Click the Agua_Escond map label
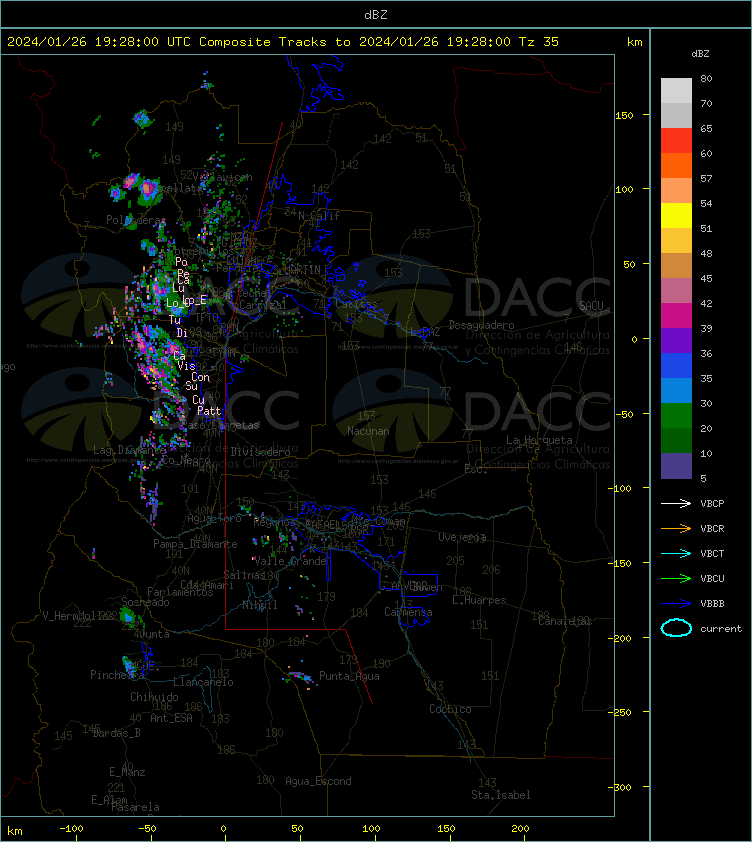Viewport: 752px width, 842px height. coord(319,781)
